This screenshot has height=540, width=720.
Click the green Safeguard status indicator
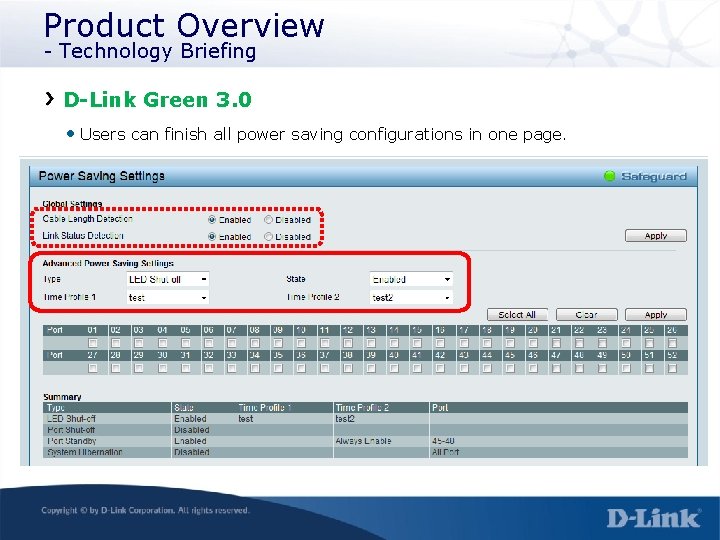click(x=609, y=176)
